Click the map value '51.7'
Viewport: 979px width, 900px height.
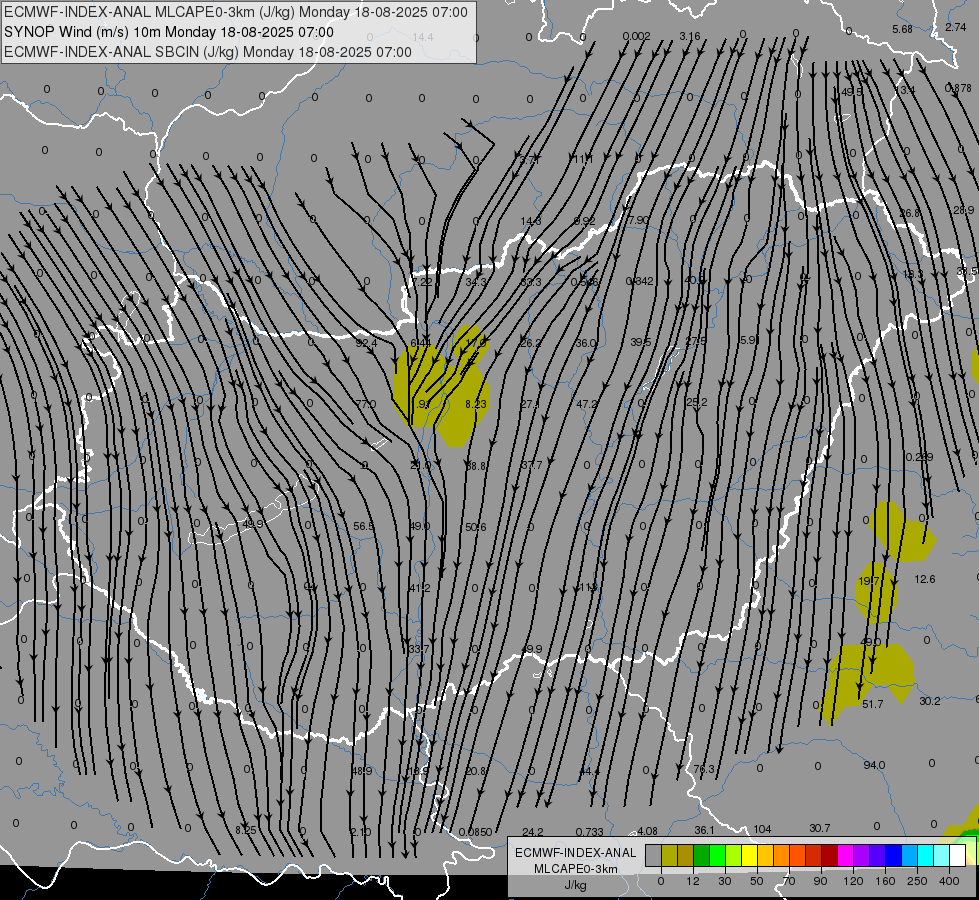click(872, 704)
